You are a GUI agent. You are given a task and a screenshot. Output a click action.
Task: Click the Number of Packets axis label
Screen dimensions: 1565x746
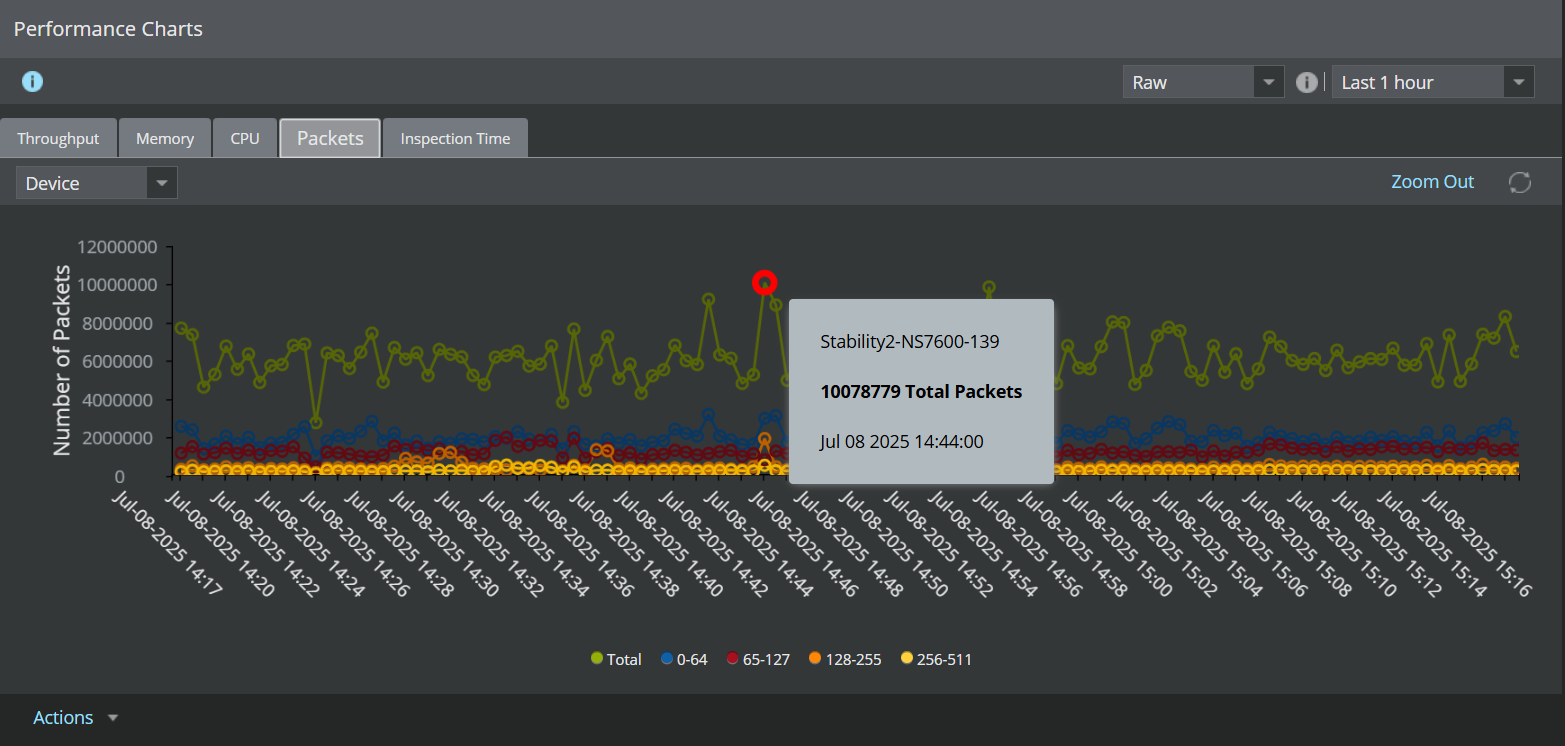point(62,360)
